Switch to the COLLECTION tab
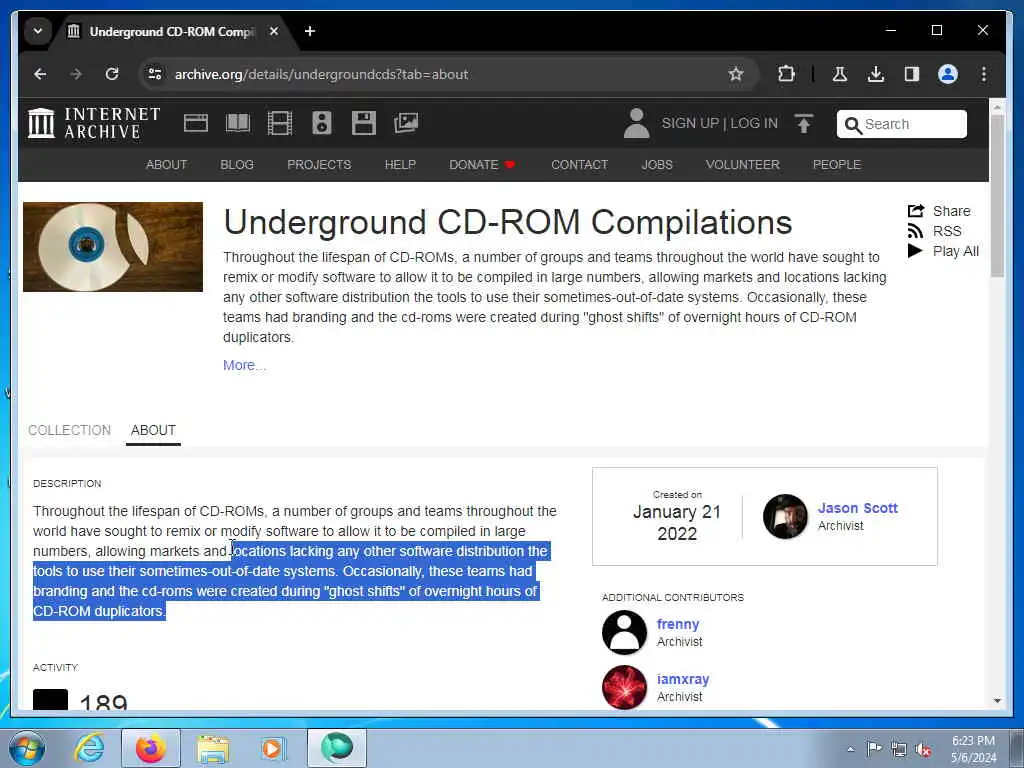 pyautogui.click(x=69, y=430)
